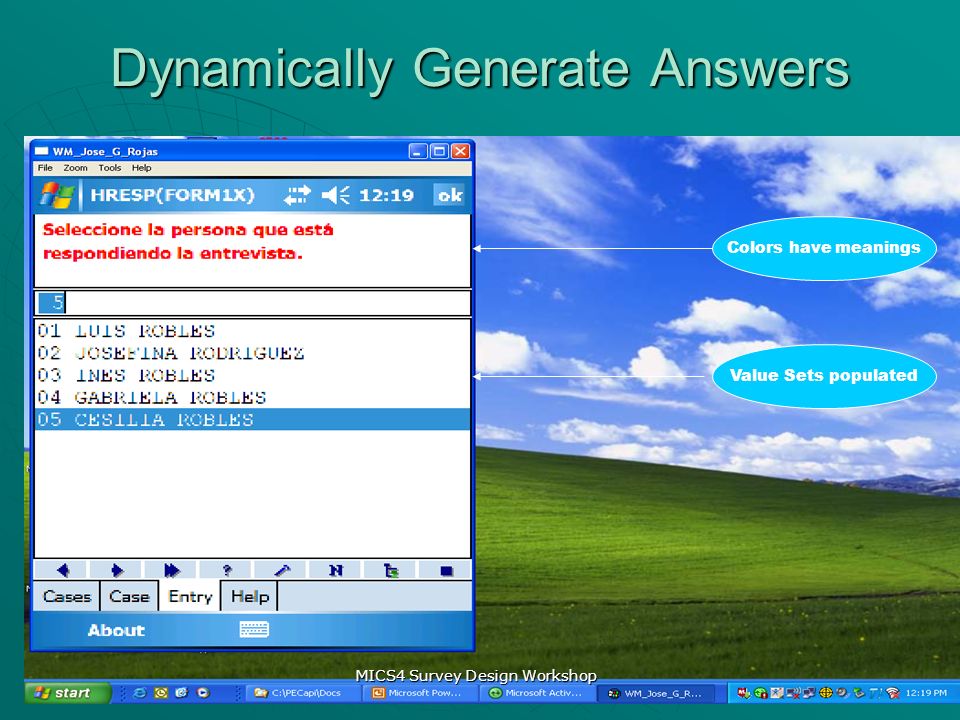The width and height of the screenshot is (960, 720).
Task: Close the WM_Jose_G_Rojas window
Action: [460, 151]
